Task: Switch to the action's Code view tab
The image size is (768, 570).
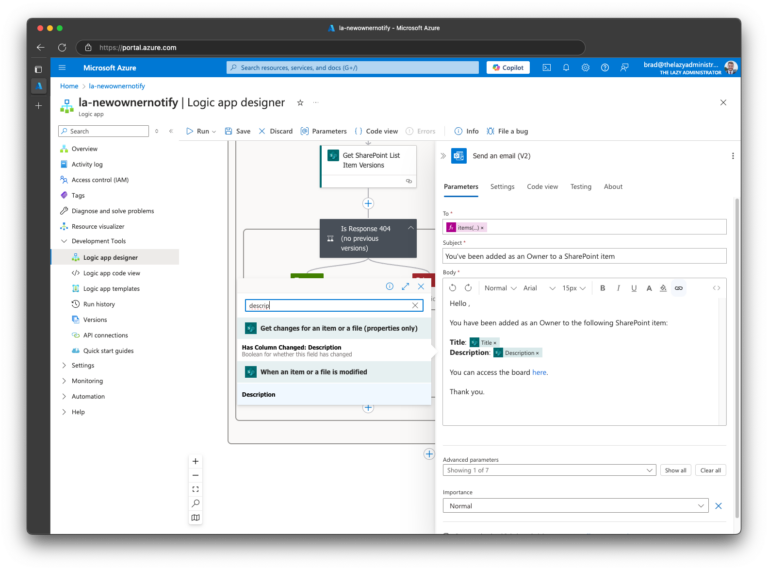Action: 542,187
